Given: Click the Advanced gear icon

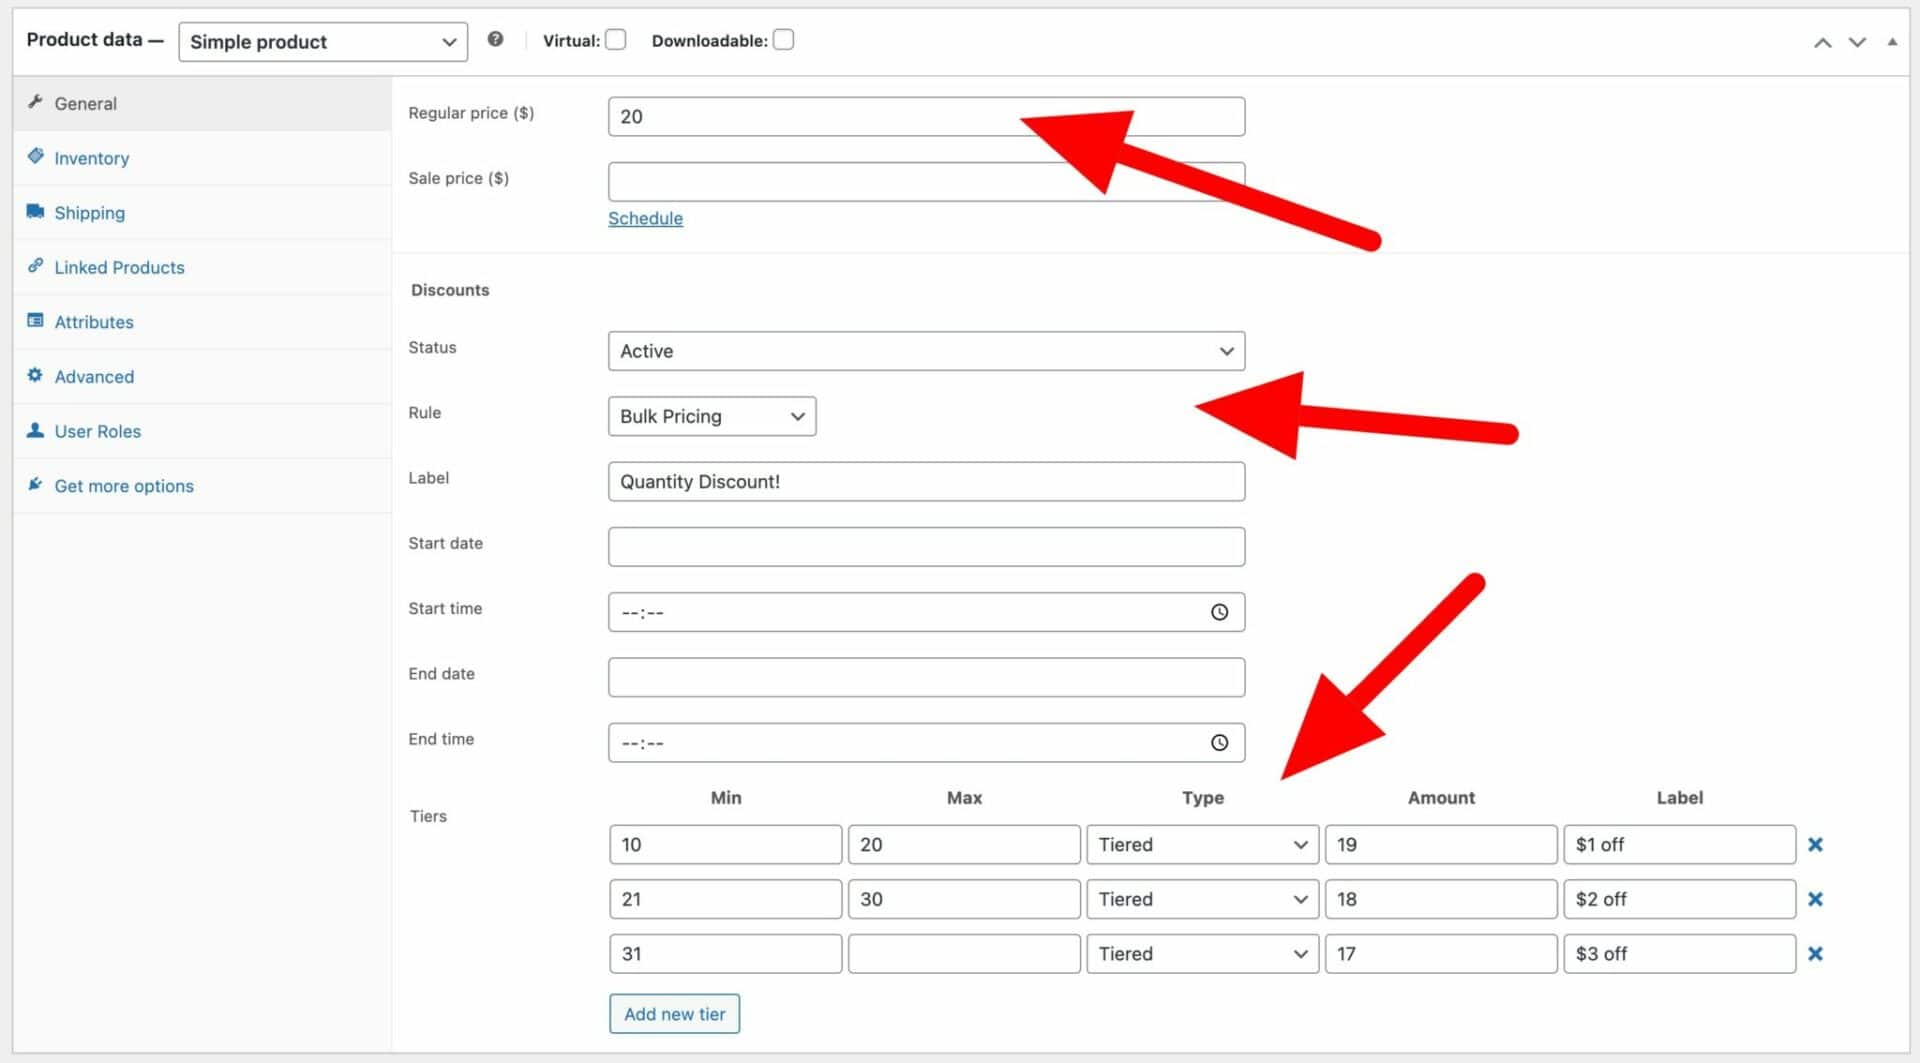Looking at the screenshot, I should pyautogui.click(x=35, y=375).
